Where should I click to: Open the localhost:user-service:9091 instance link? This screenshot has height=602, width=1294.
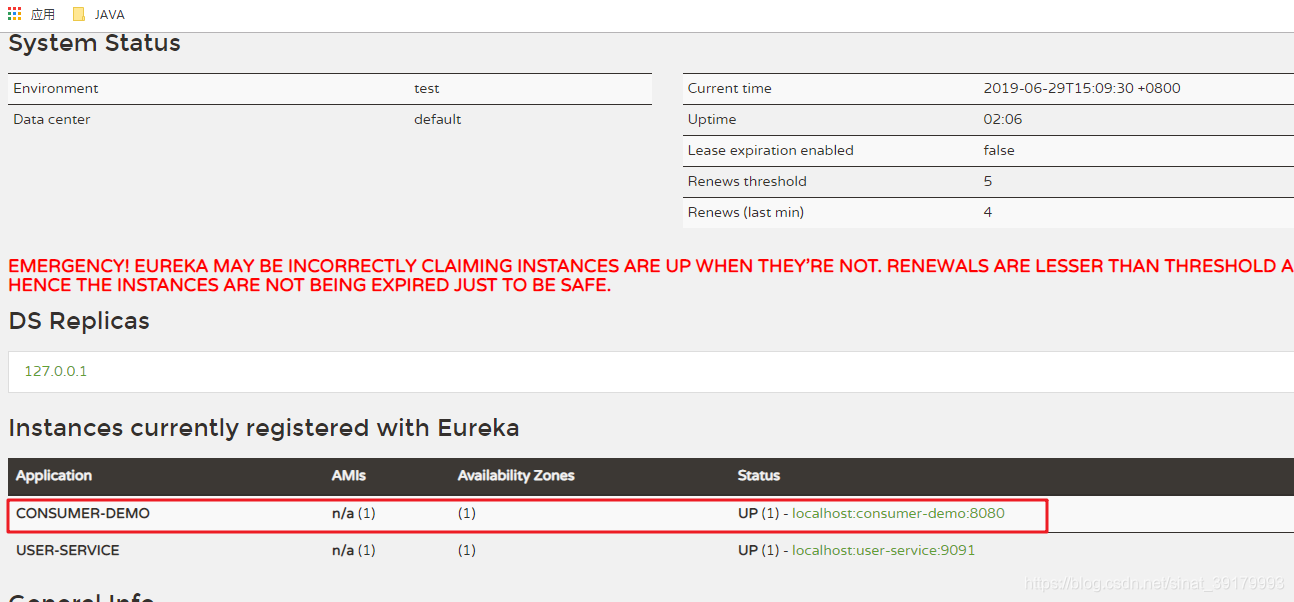[883, 550]
